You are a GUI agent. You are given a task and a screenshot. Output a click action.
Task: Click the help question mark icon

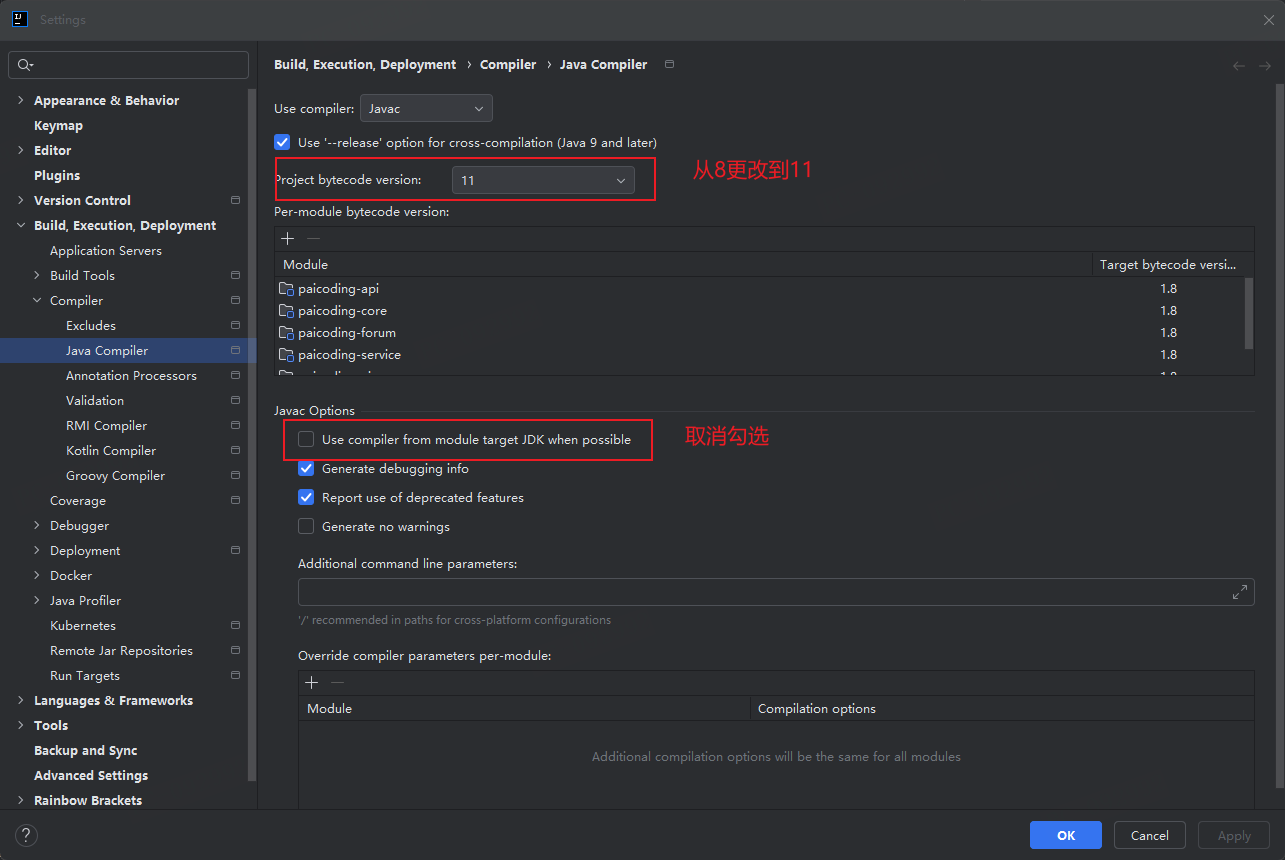[25, 835]
